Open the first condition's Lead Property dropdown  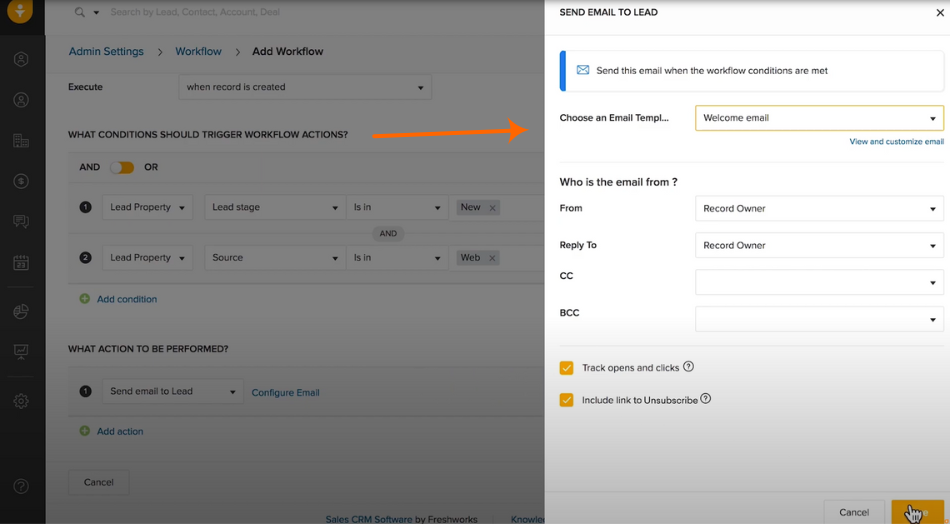click(148, 207)
